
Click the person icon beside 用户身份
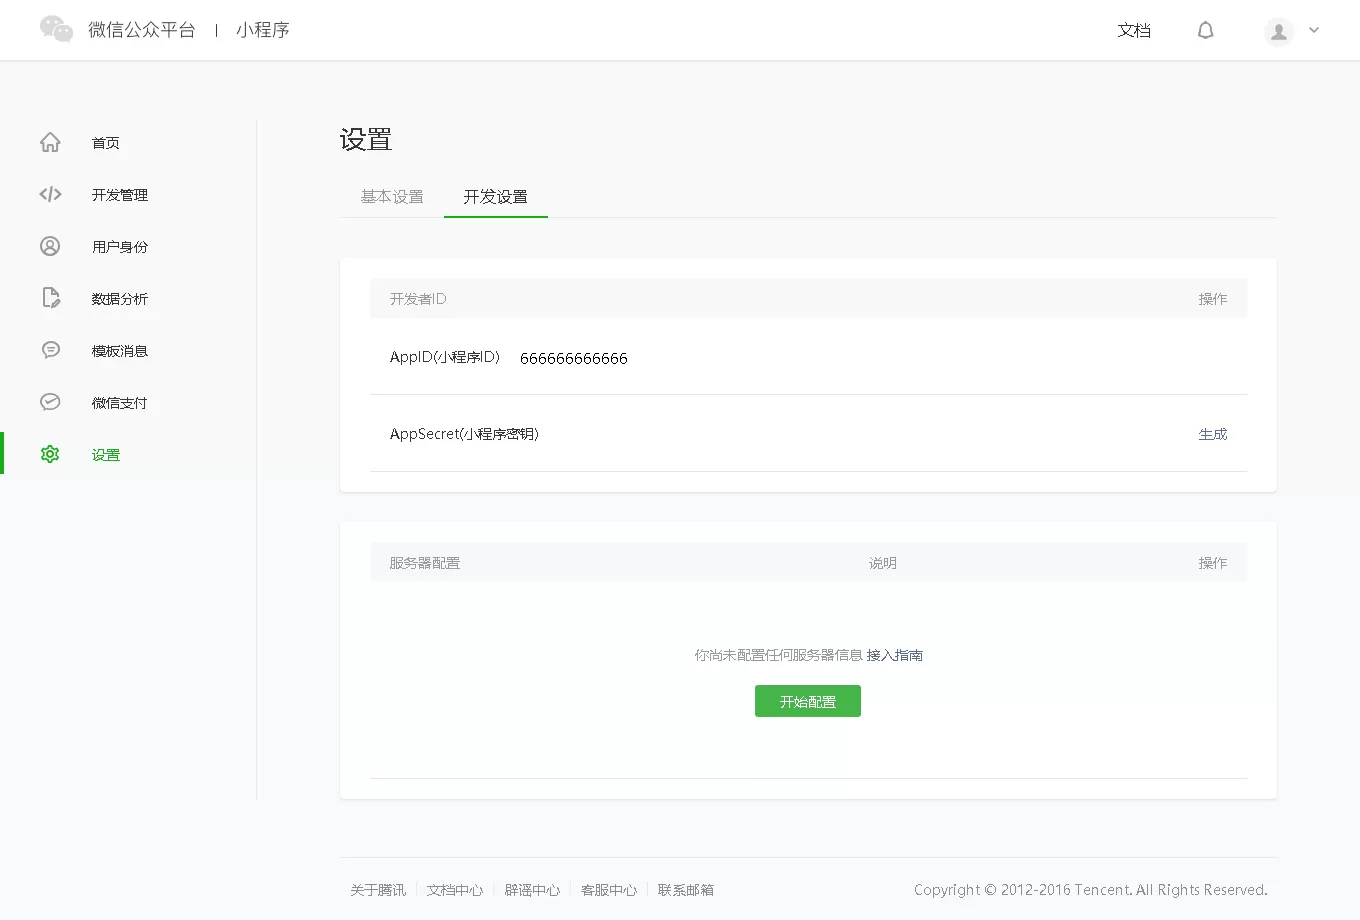[50, 246]
